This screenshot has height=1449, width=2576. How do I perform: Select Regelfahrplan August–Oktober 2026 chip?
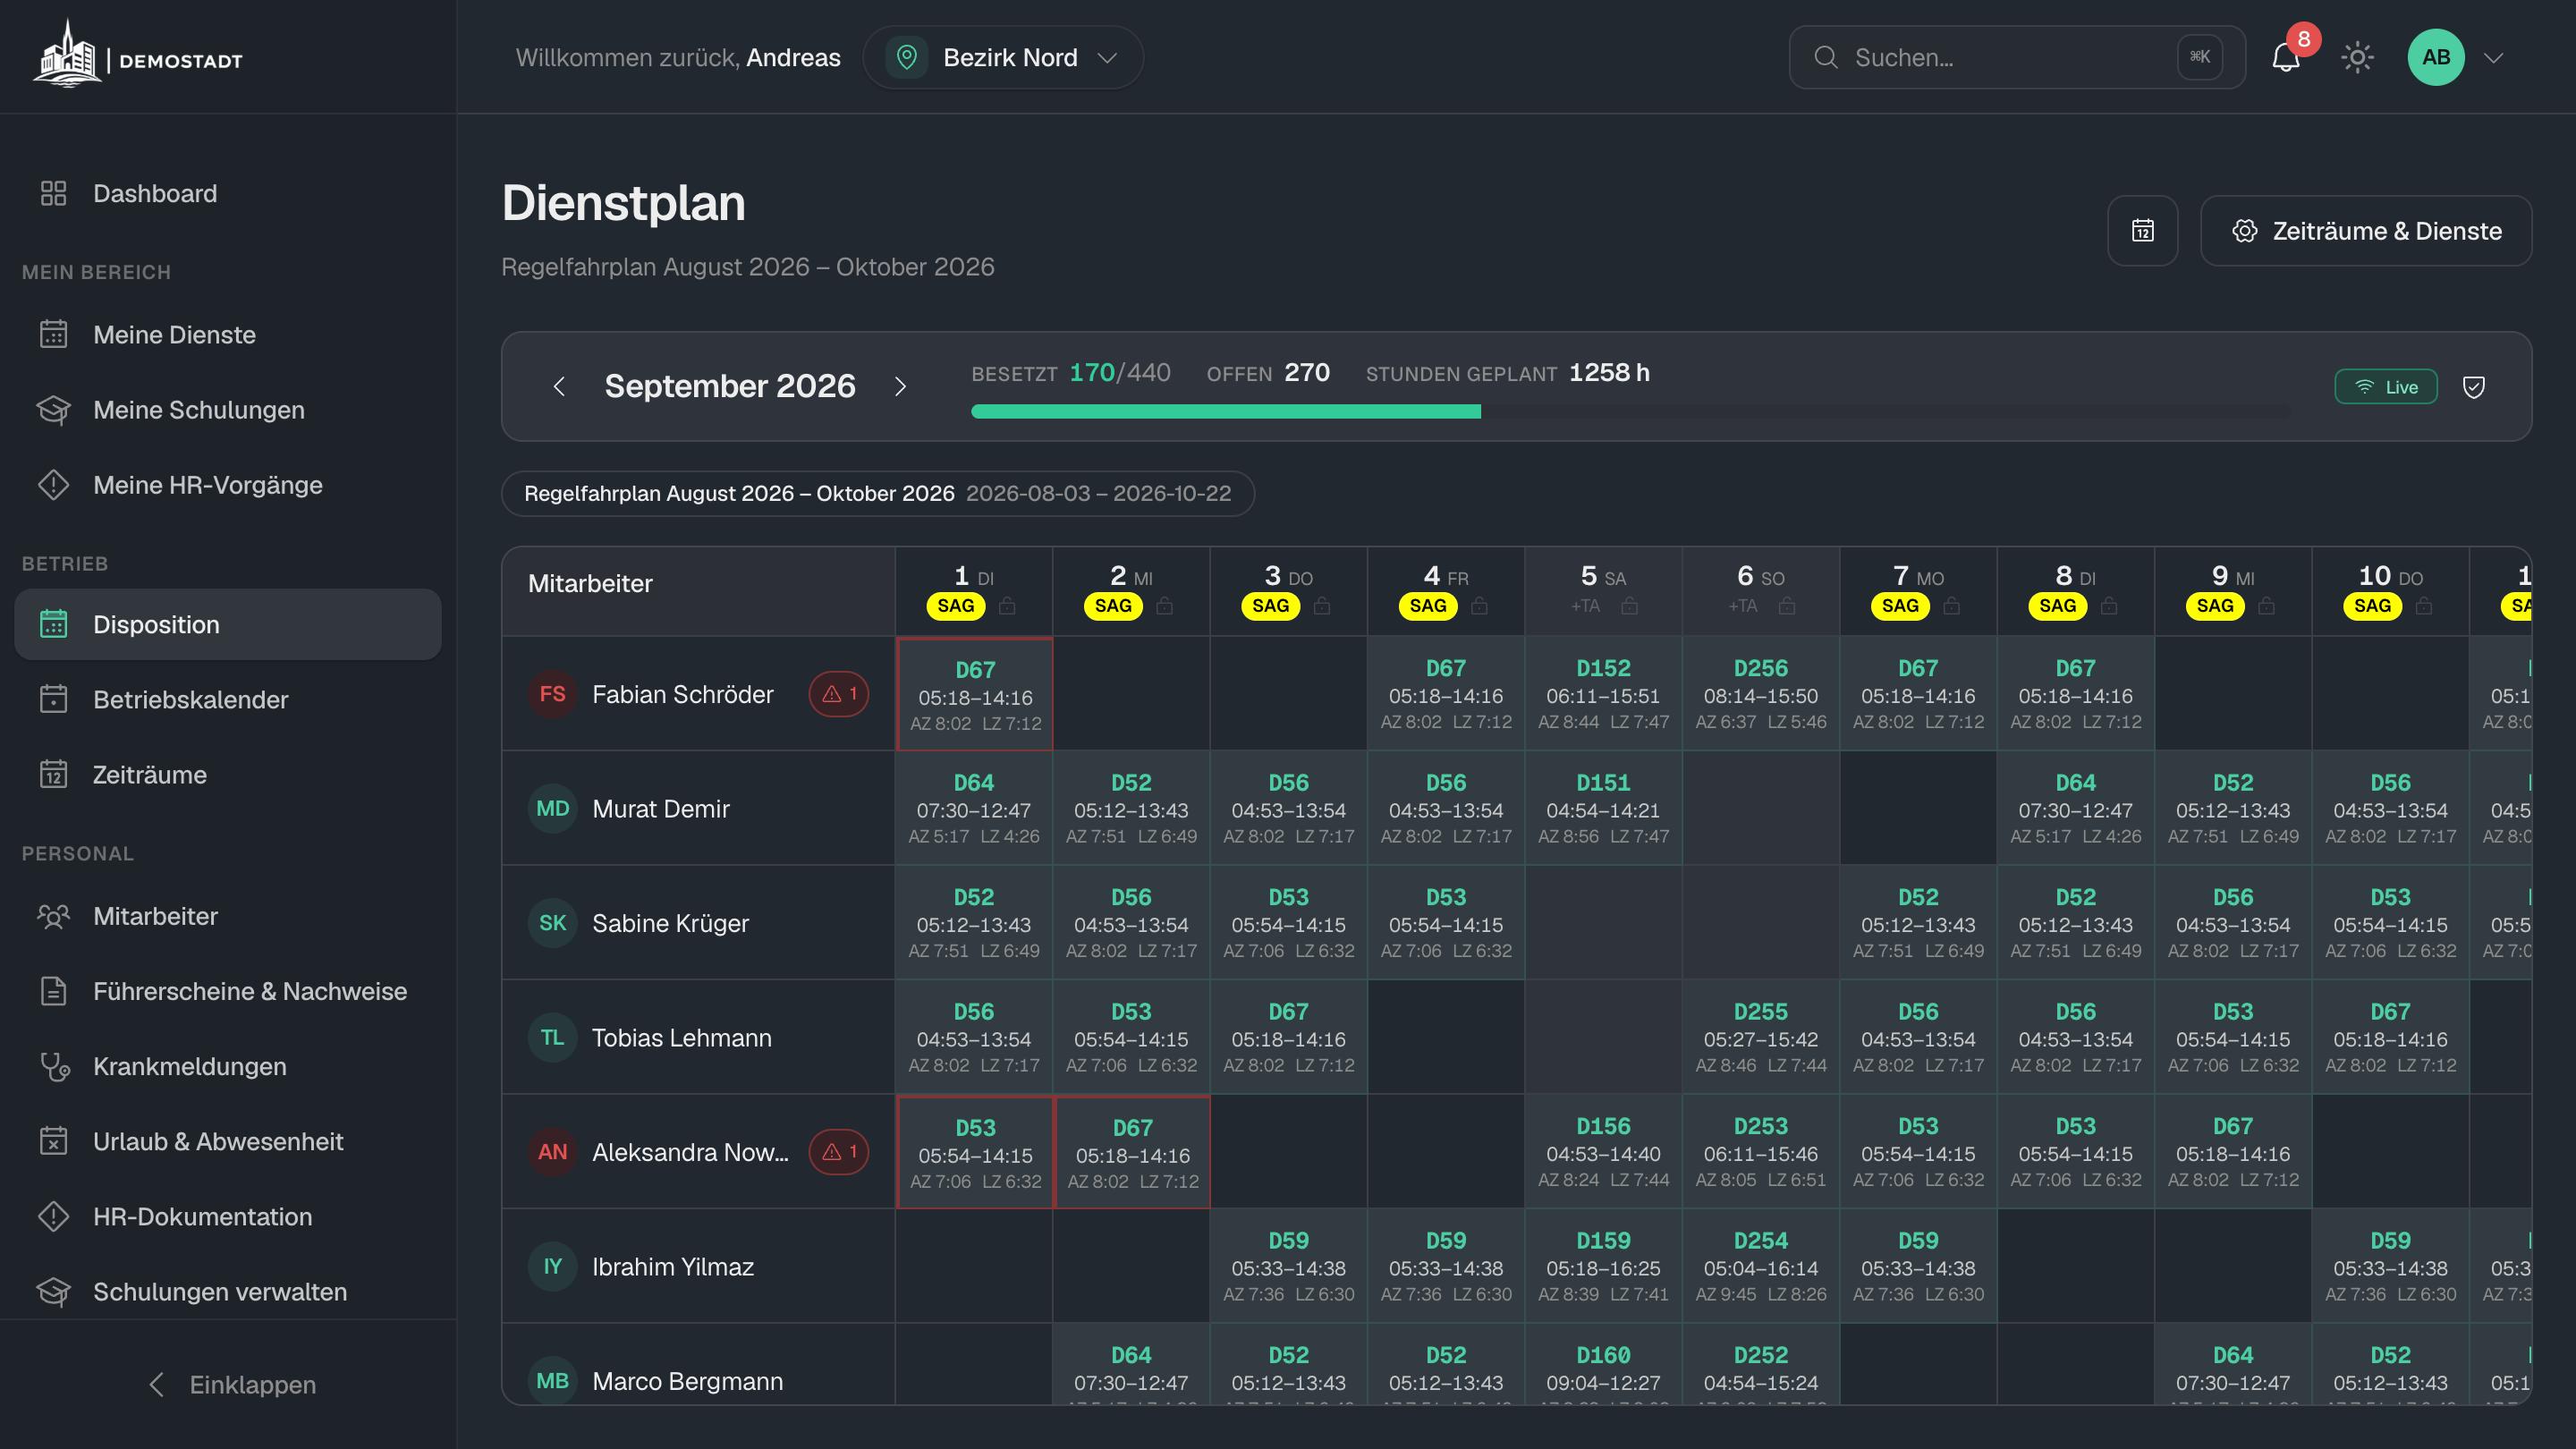pyautogui.click(x=877, y=493)
